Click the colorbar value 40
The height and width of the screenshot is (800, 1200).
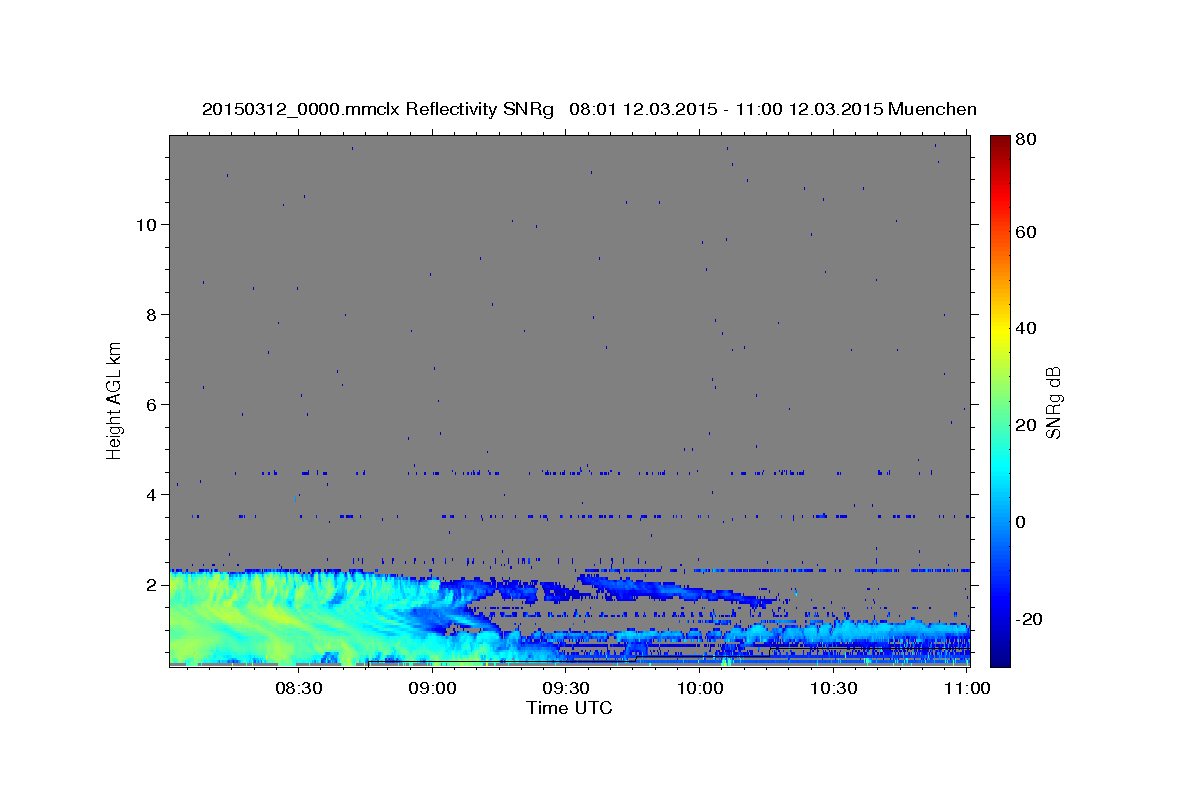[1027, 328]
